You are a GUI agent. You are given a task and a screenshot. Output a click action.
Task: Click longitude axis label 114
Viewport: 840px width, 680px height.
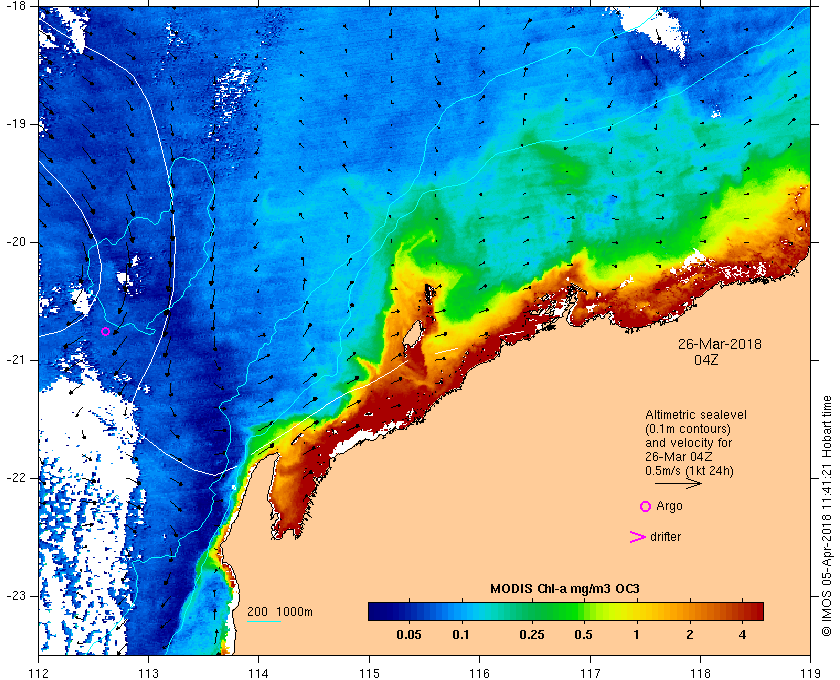click(259, 674)
